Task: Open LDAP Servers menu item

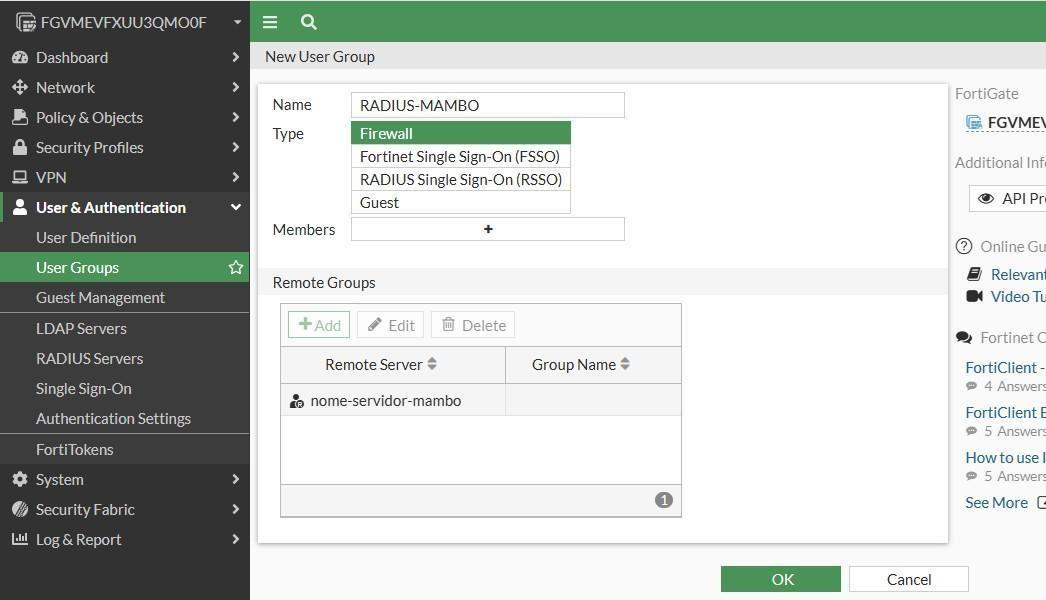Action: [125, 328]
